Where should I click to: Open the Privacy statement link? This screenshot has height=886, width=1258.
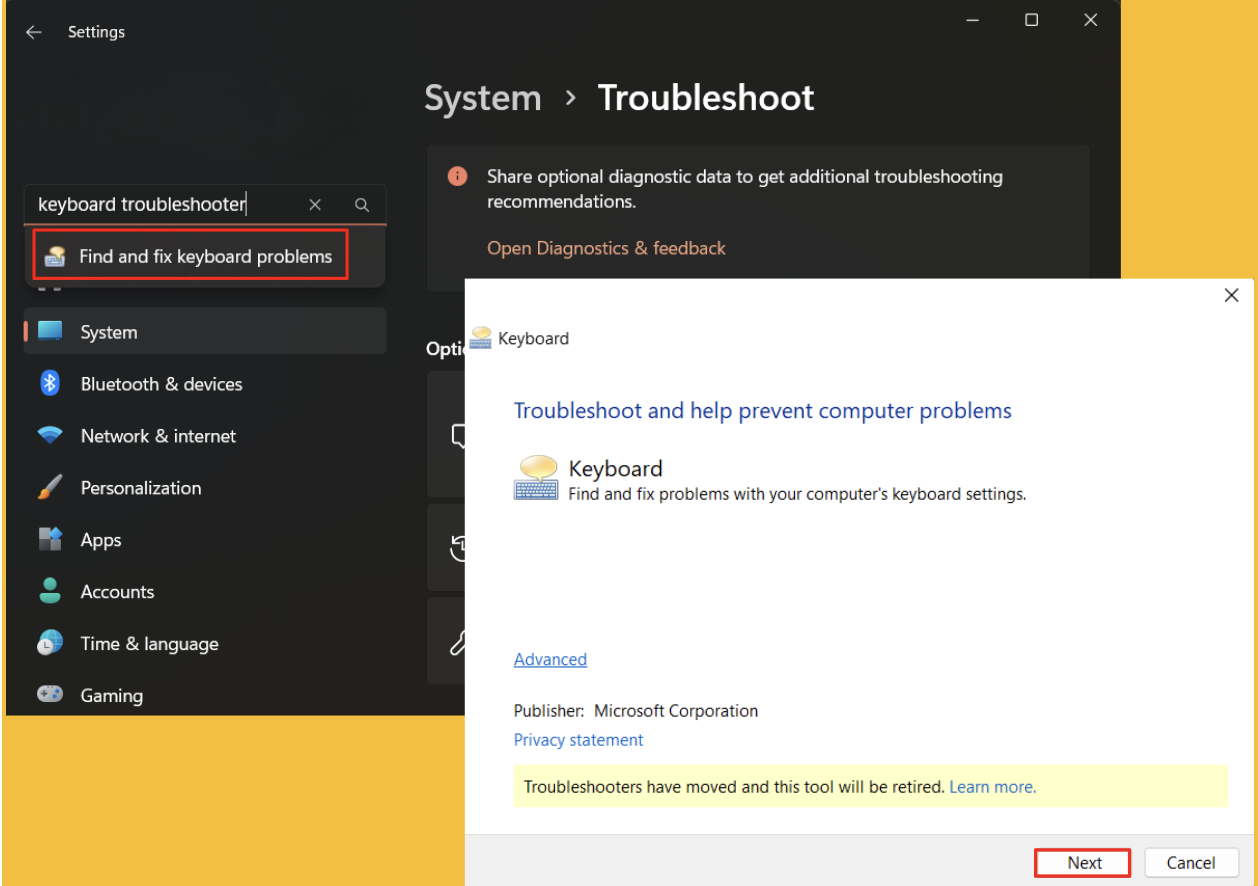[x=578, y=740]
